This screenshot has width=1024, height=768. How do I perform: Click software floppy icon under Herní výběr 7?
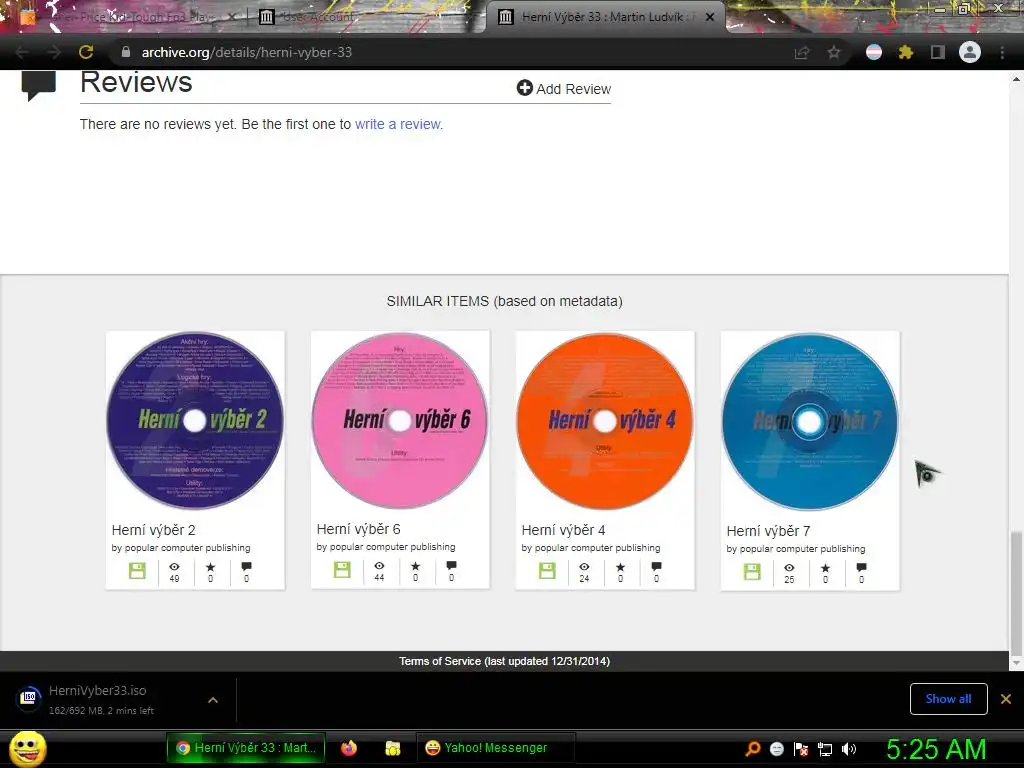(752, 572)
